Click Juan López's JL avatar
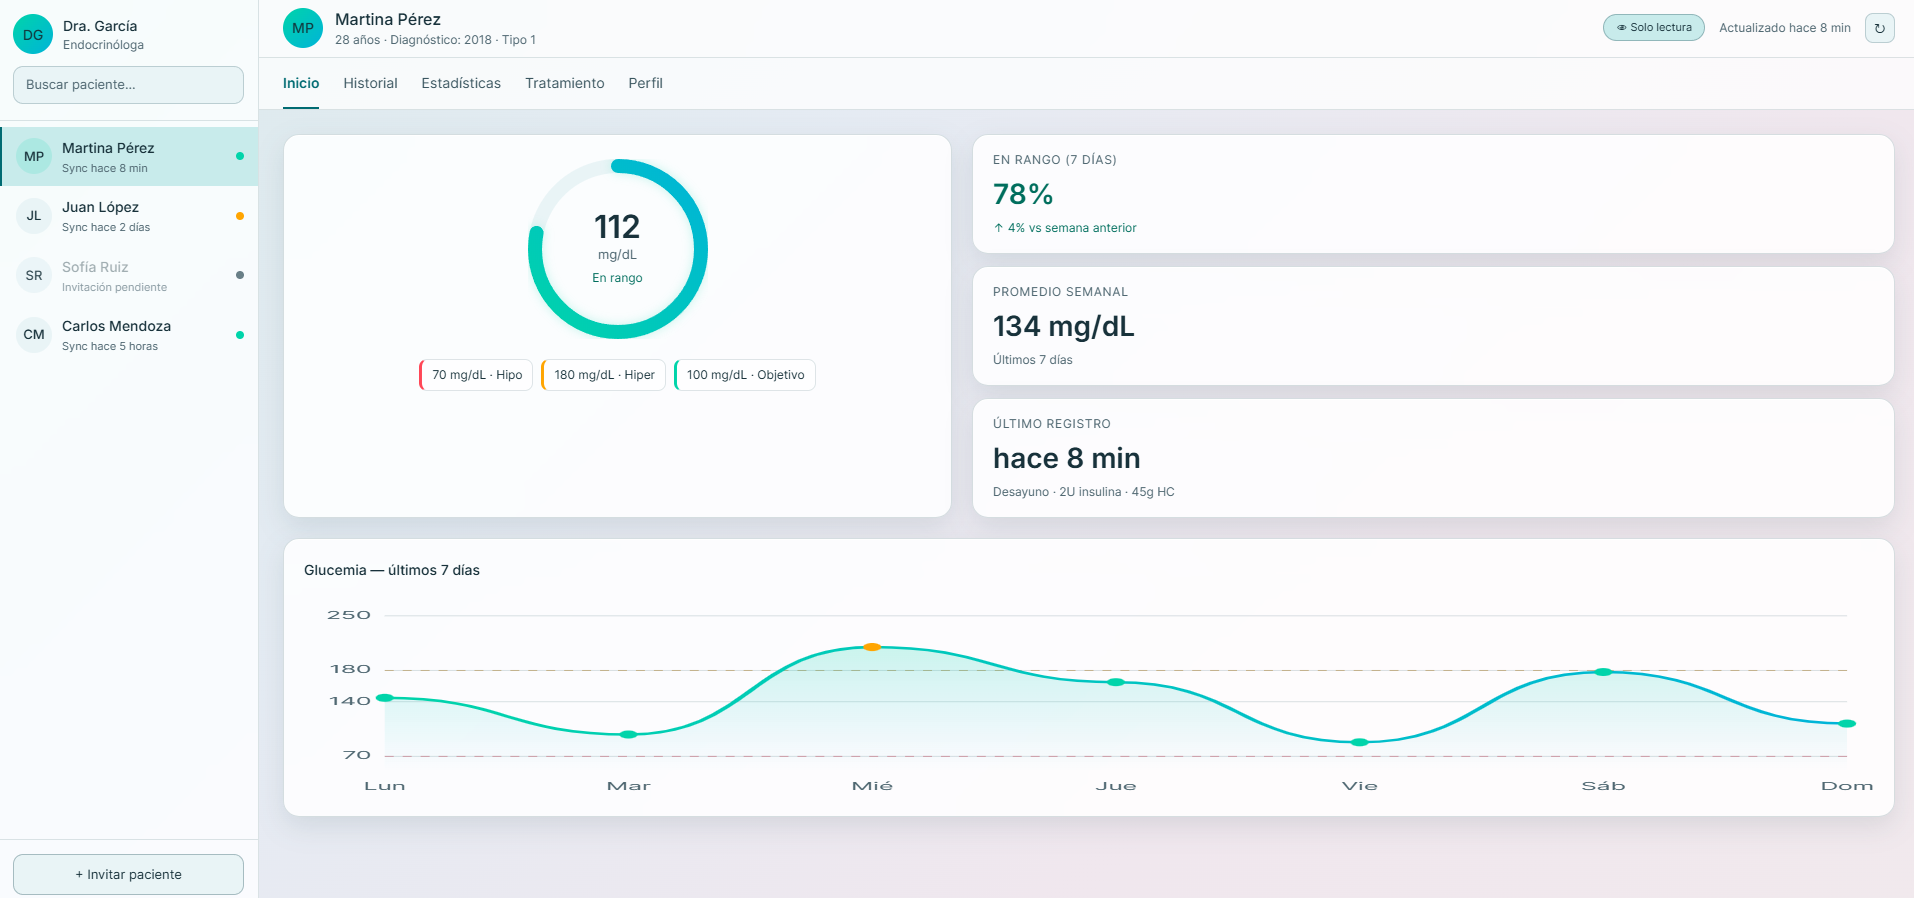Screen dimensions: 1914x898 [34, 216]
